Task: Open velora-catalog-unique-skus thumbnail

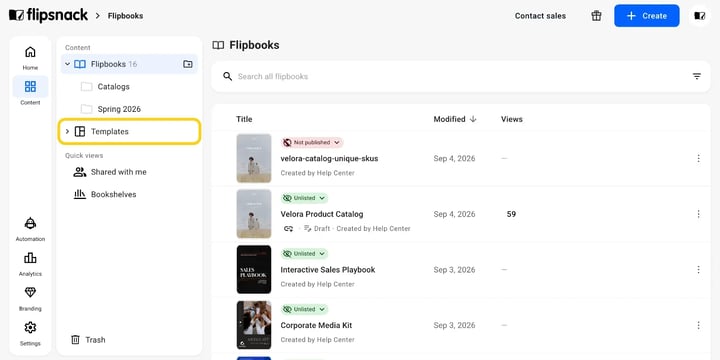Action: pos(254,158)
